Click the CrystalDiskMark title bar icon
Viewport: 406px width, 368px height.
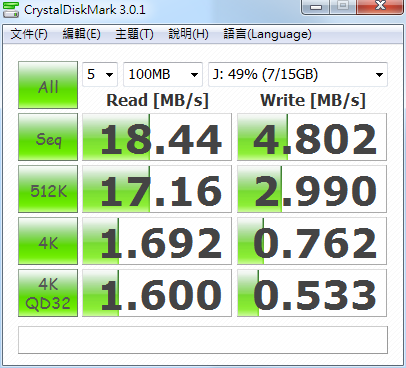click(10, 9)
